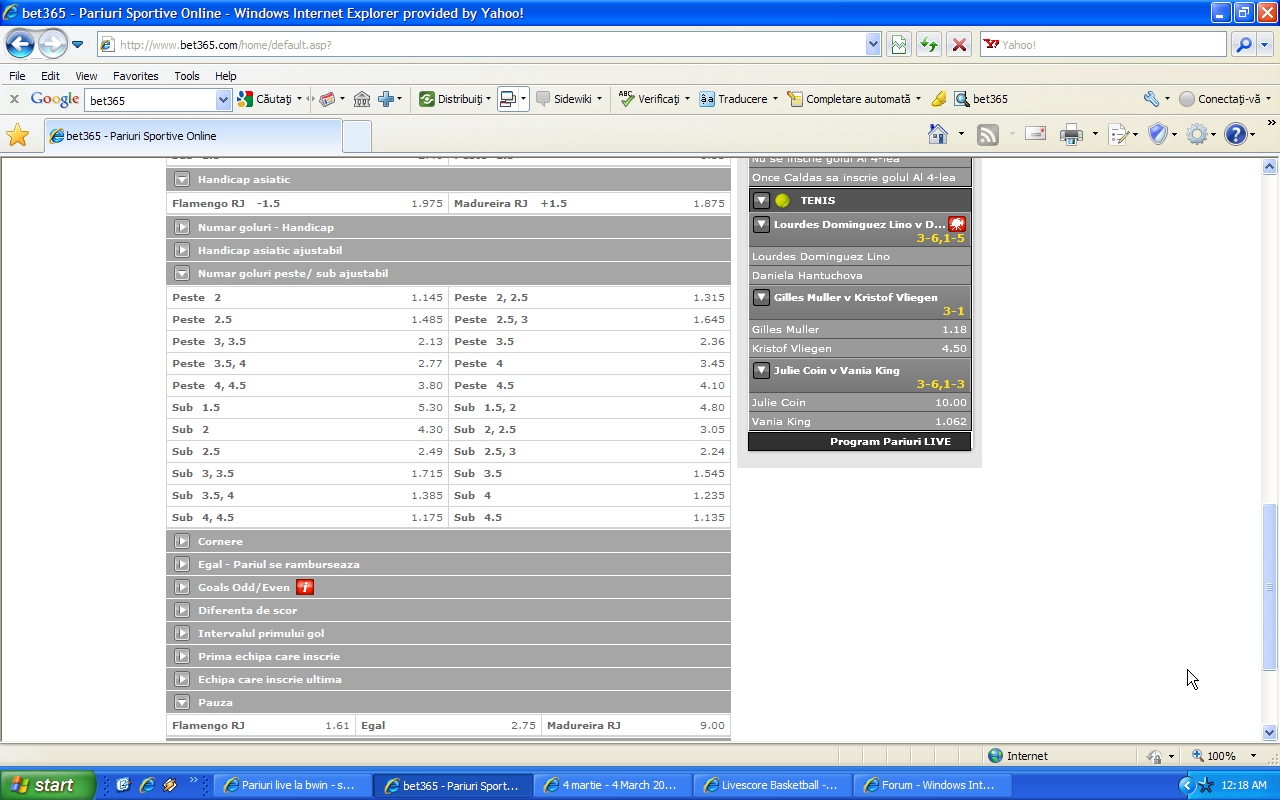Collapse the TENIS live section
Screen dimensions: 1280x800
pyautogui.click(x=761, y=200)
